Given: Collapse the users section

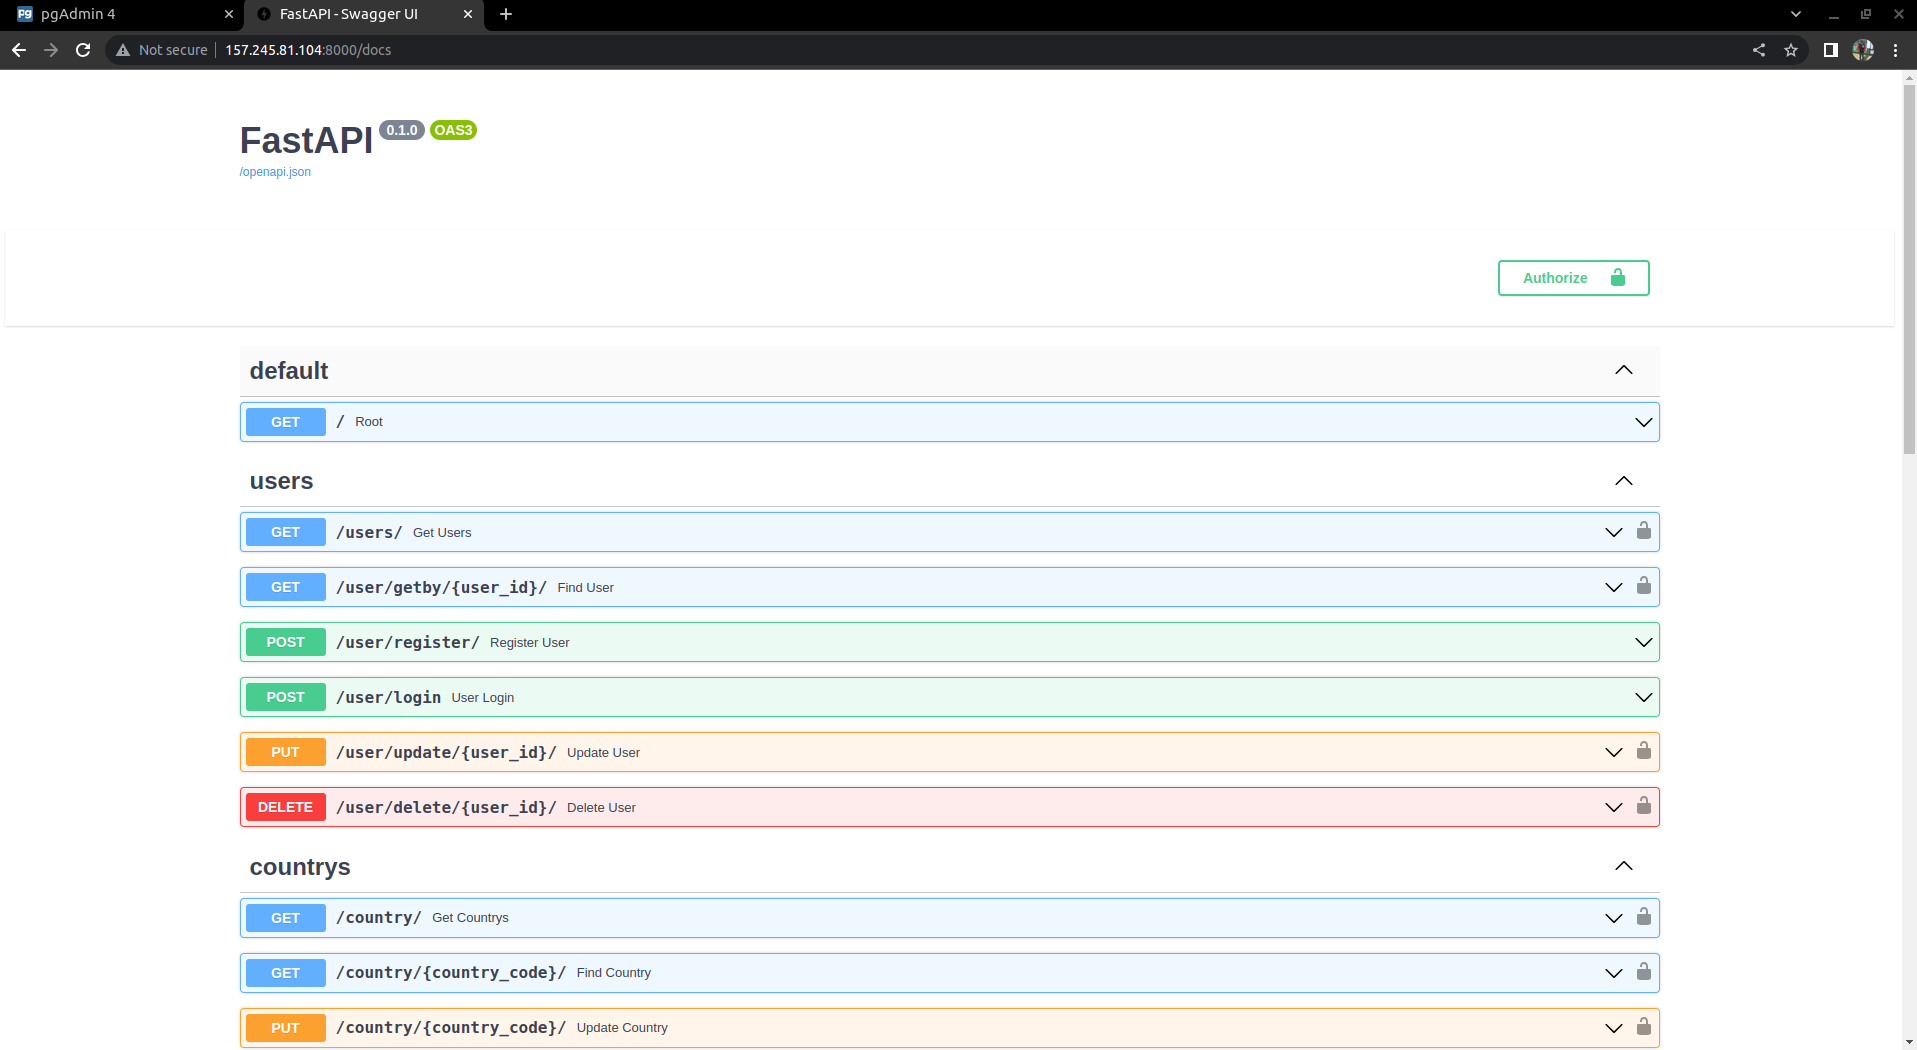Looking at the screenshot, I should (x=1624, y=481).
